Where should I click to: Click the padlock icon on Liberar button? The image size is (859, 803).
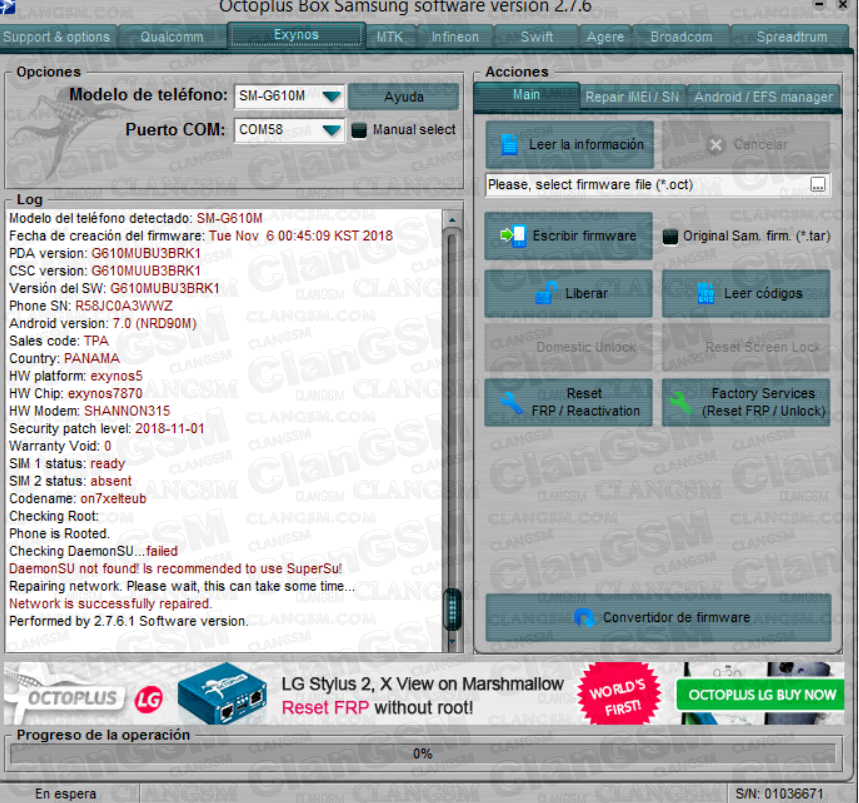547,293
